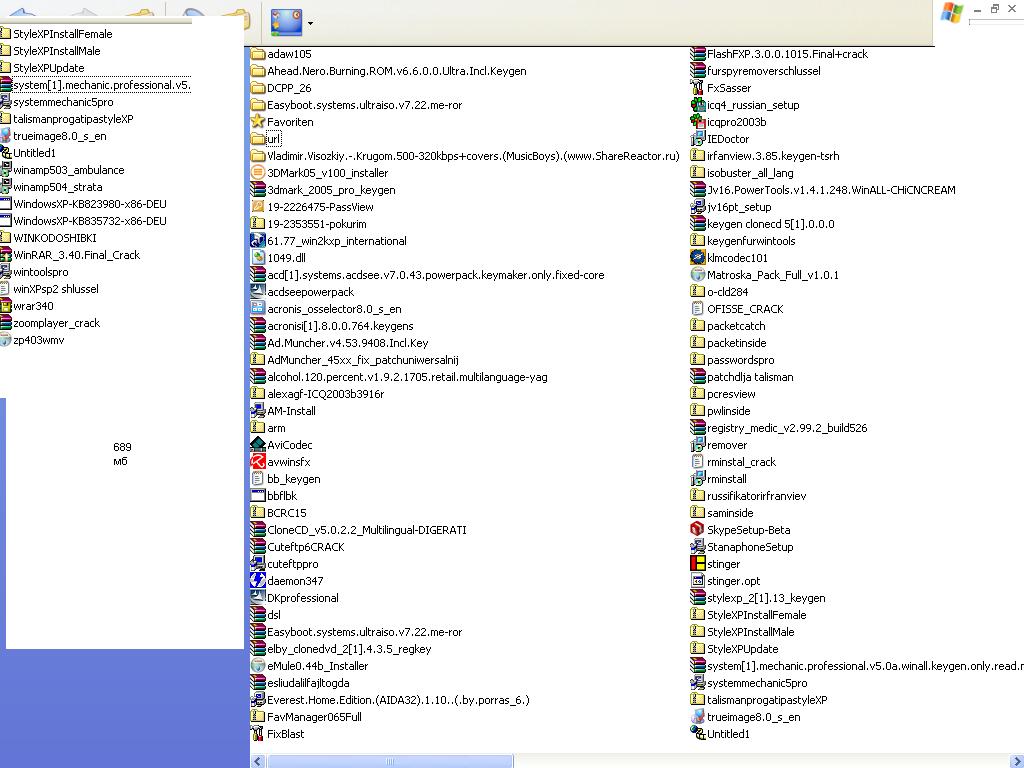Select WINKODOSHIBKI in the left panel
Image resolution: width=1024 pixels, height=768 pixels.
point(55,238)
